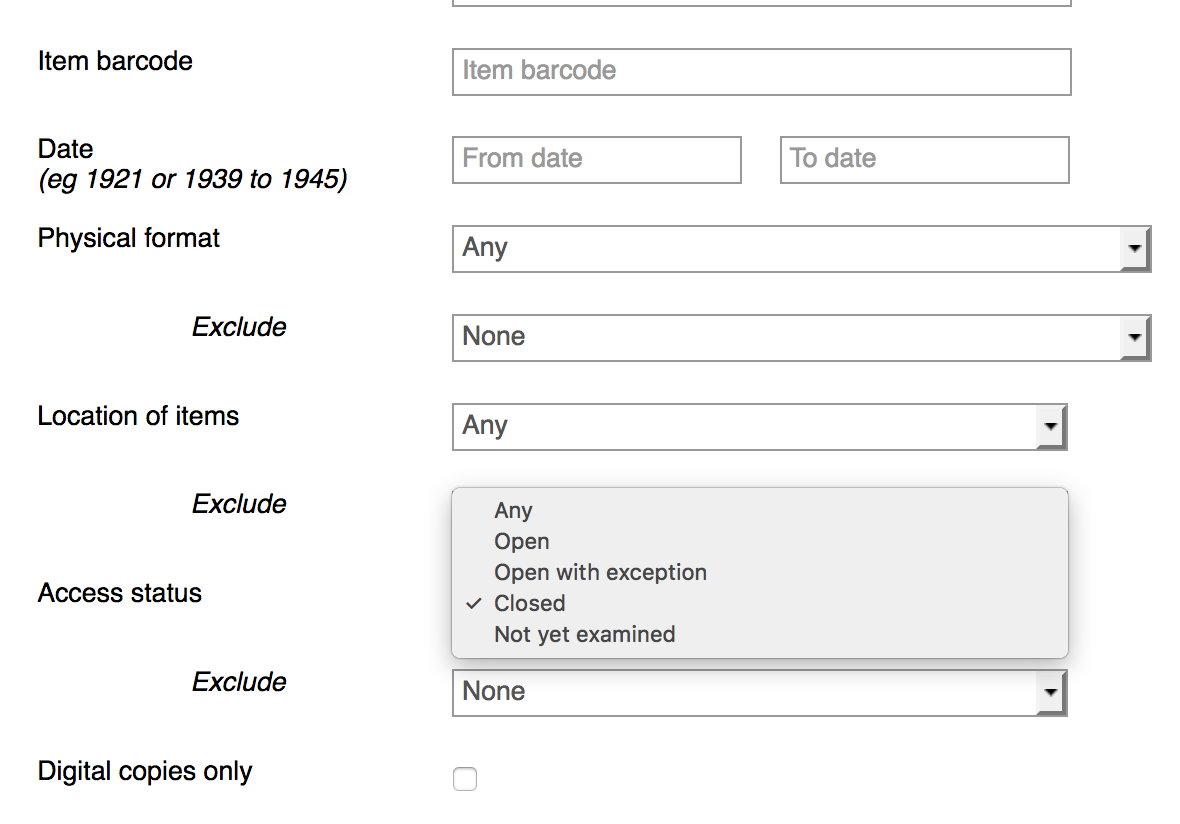Screen dimensions: 1180x824
Task: Pick Open with exception option
Action: point(600,573)
